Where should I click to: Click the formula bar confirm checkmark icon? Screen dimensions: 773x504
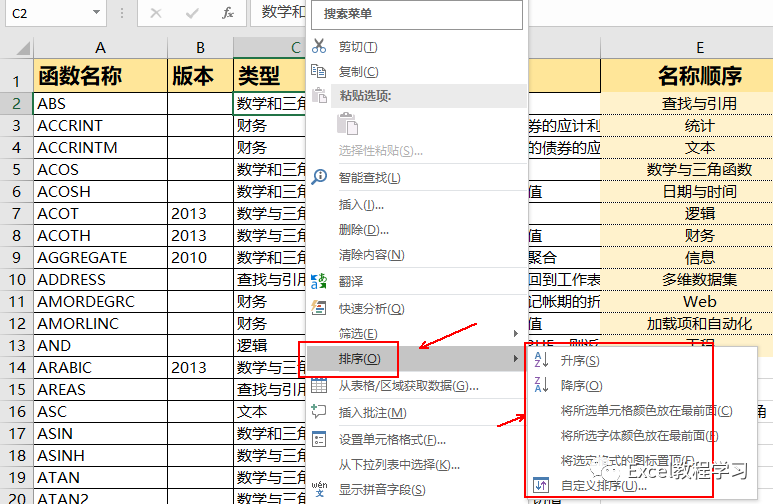[192, 13]
